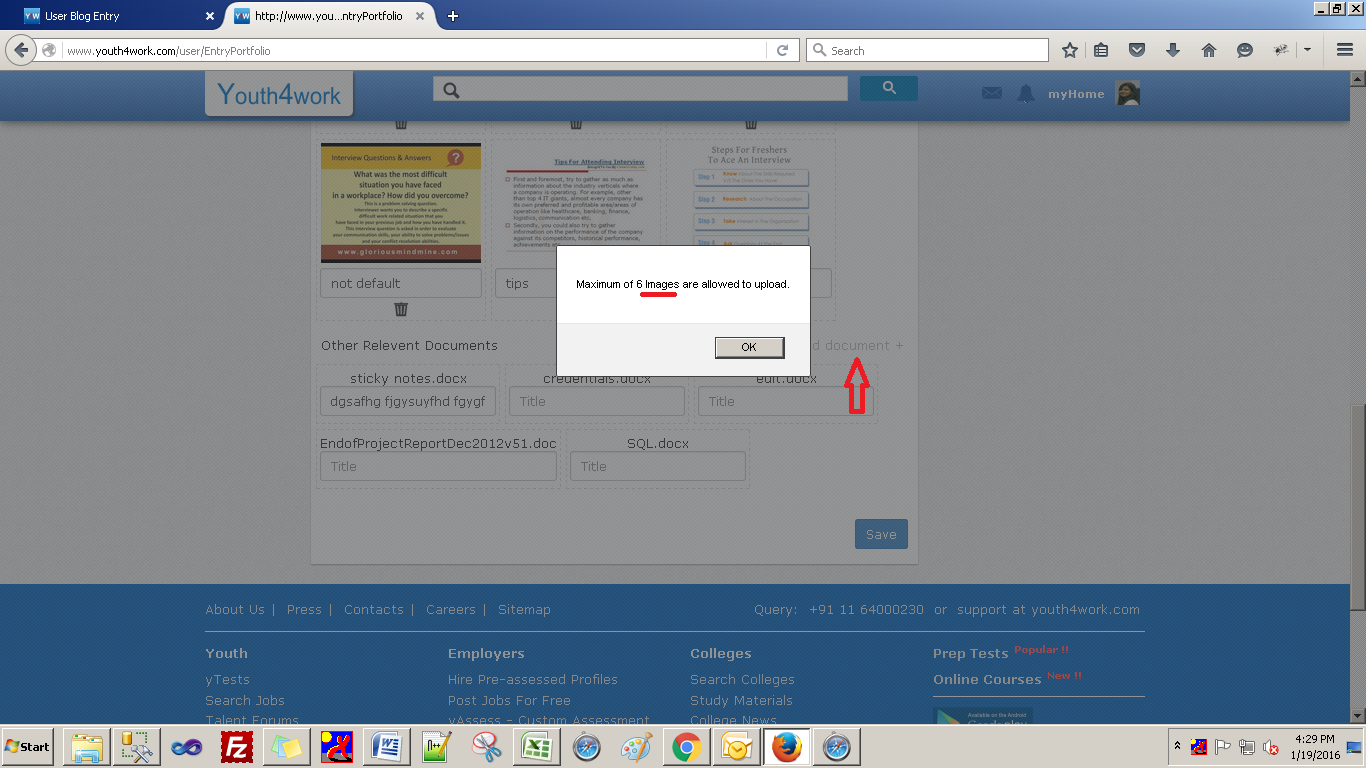Open the Careers footer link
Screen dimensions: 1366x768
(451, 609)
